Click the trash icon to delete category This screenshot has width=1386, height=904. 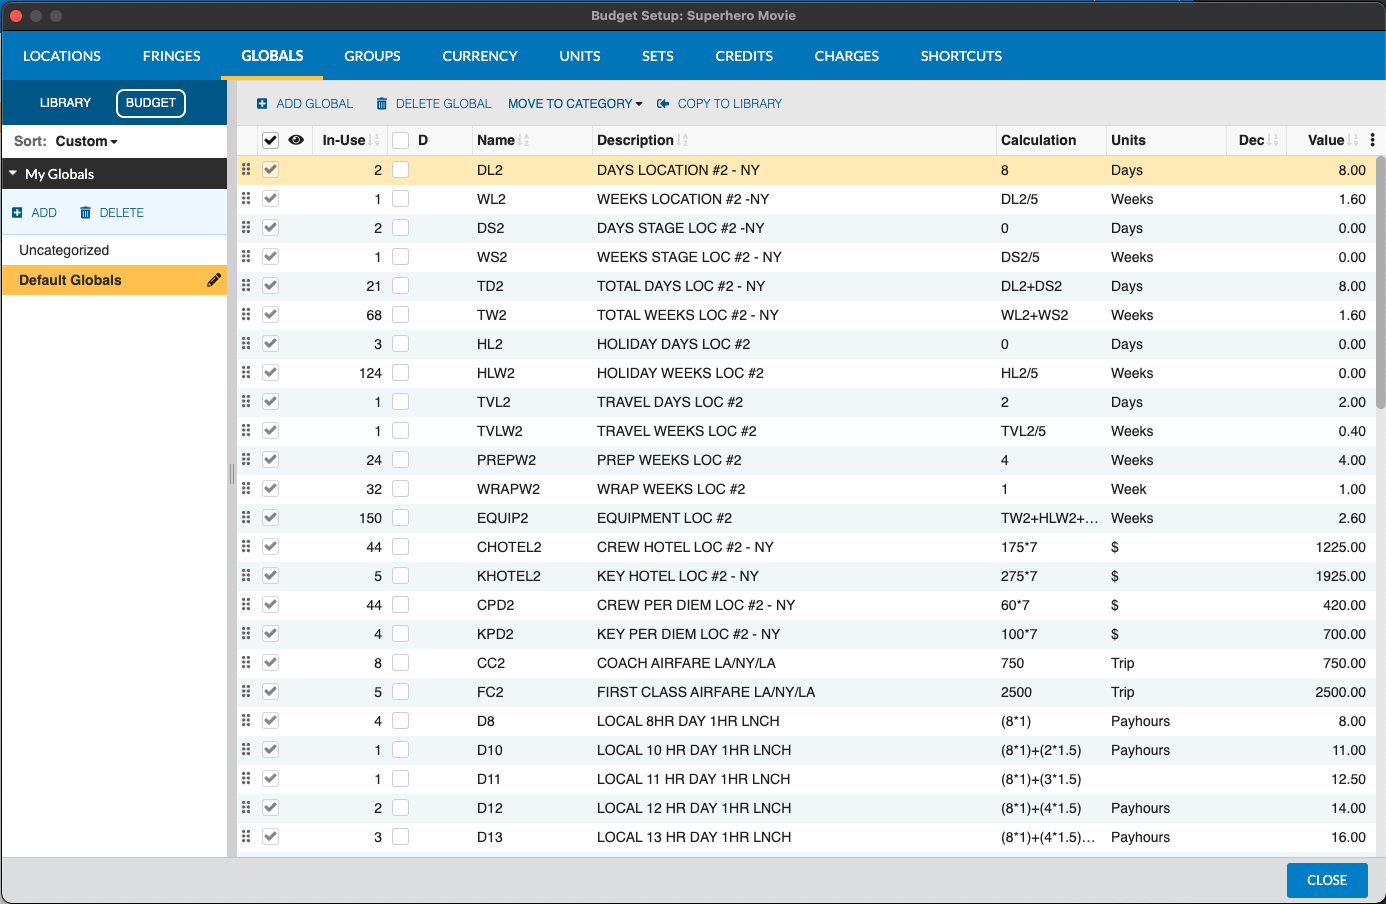85,213
